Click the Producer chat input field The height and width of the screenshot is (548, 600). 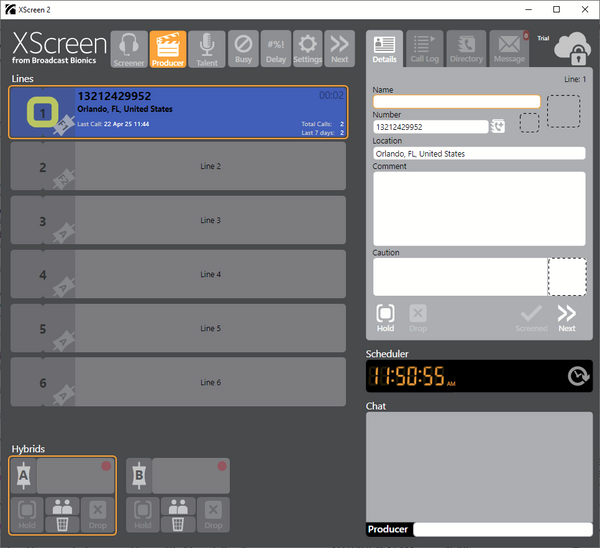[503, 529]
